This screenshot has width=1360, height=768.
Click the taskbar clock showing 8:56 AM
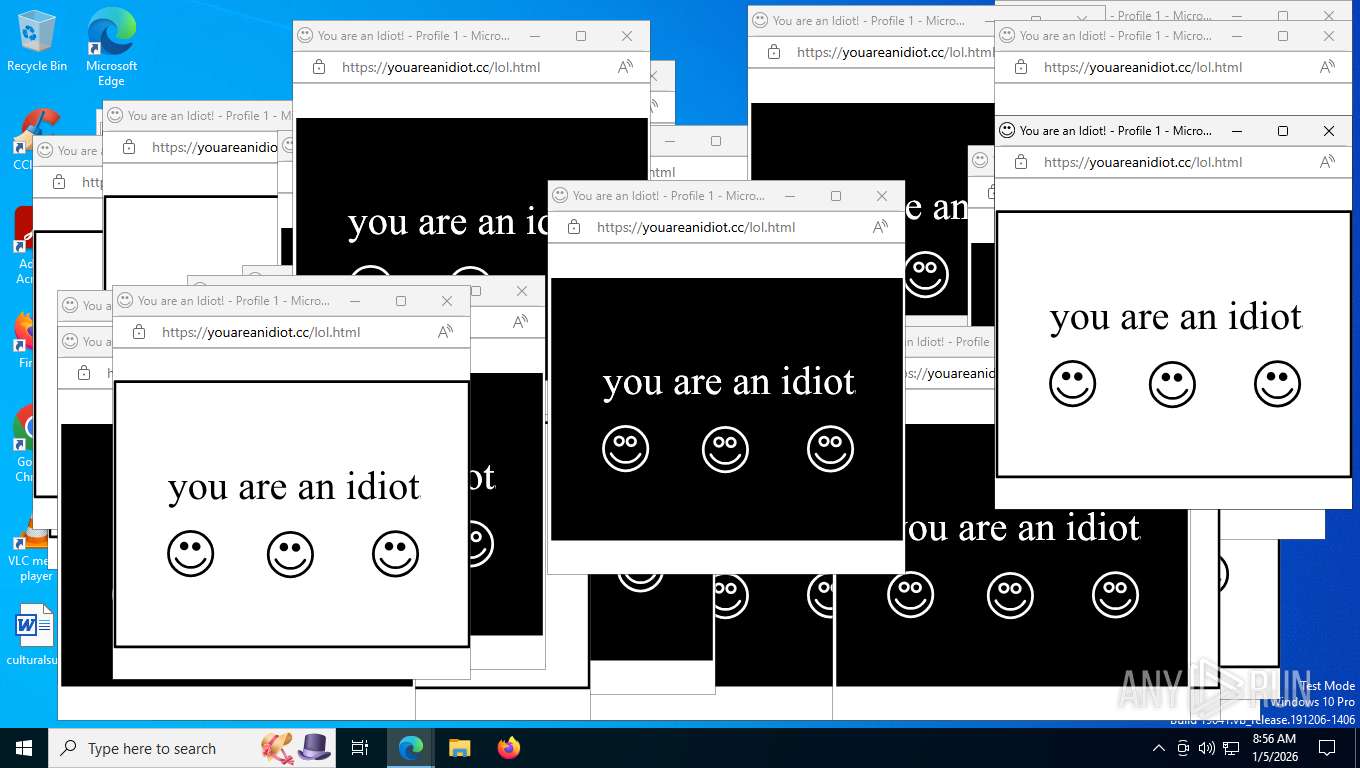[1274, 748]
